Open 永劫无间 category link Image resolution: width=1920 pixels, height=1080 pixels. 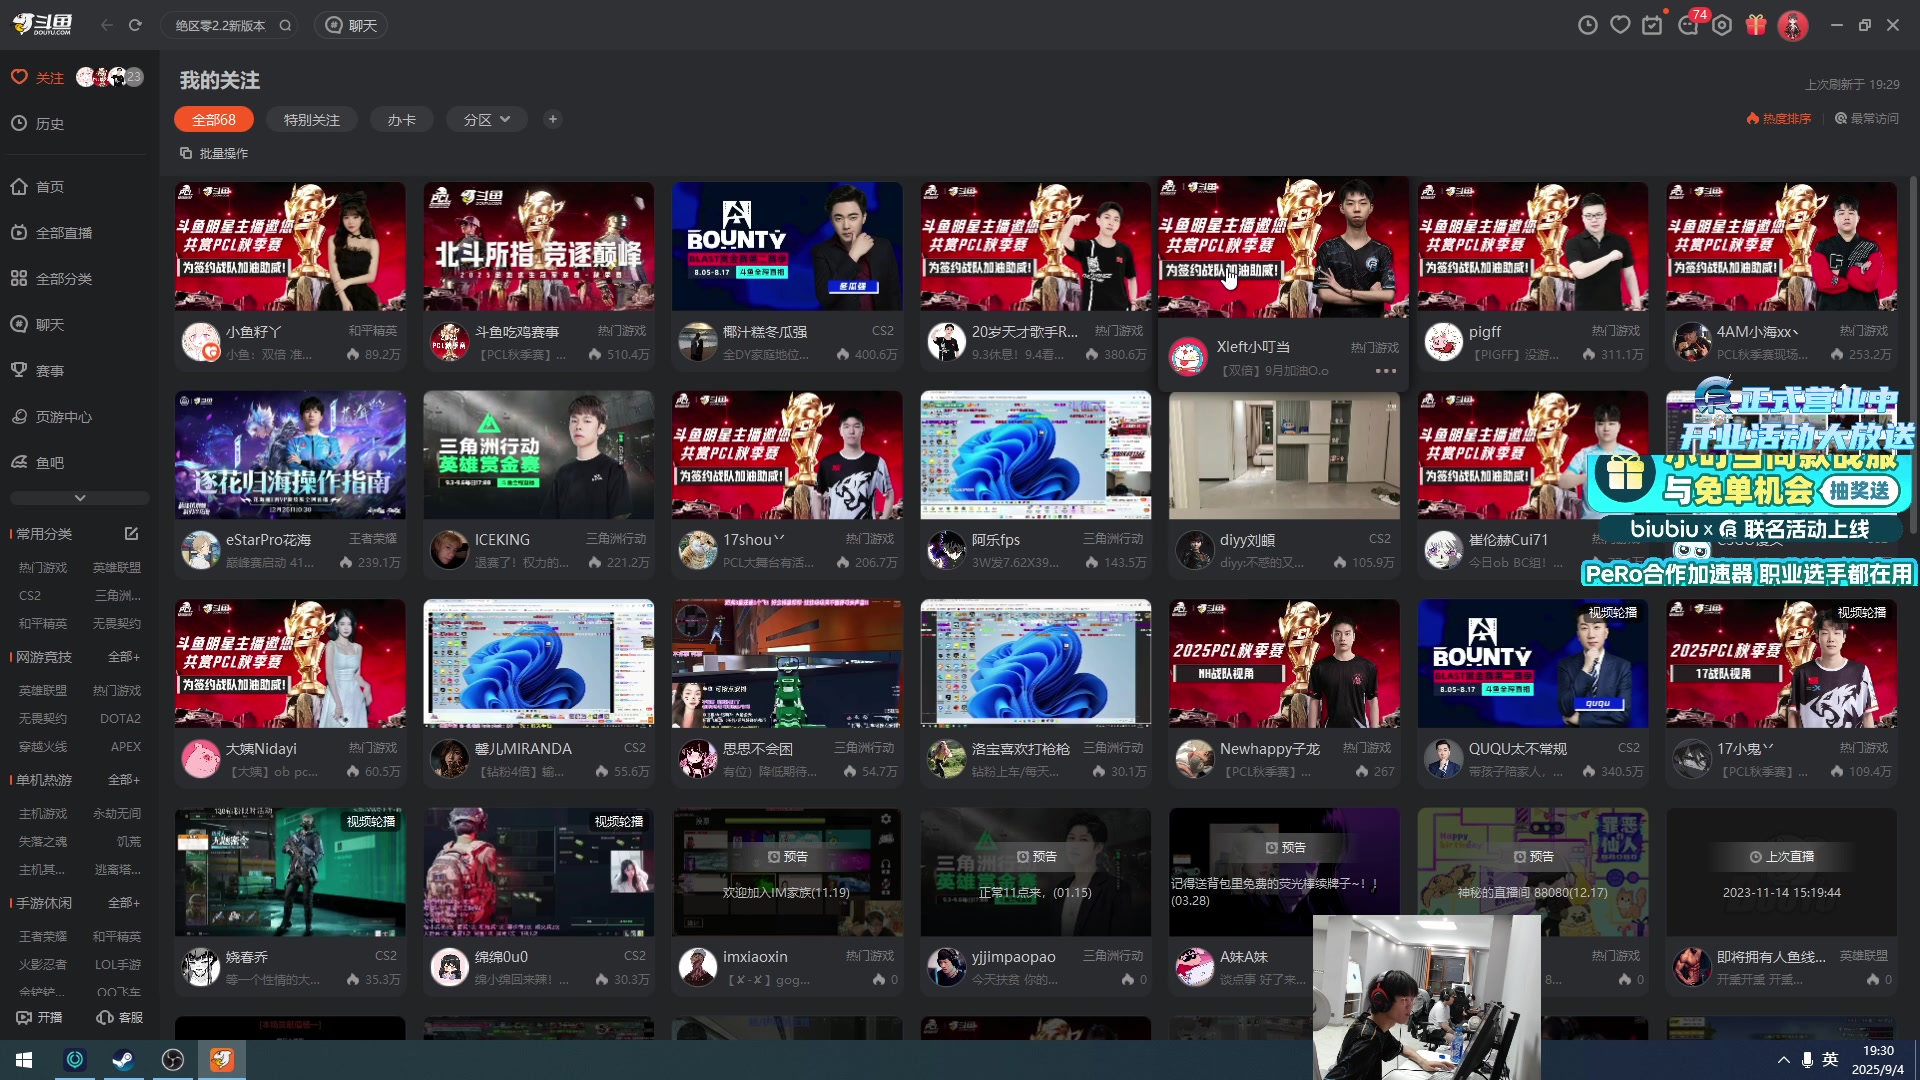[x=117, y=814]
